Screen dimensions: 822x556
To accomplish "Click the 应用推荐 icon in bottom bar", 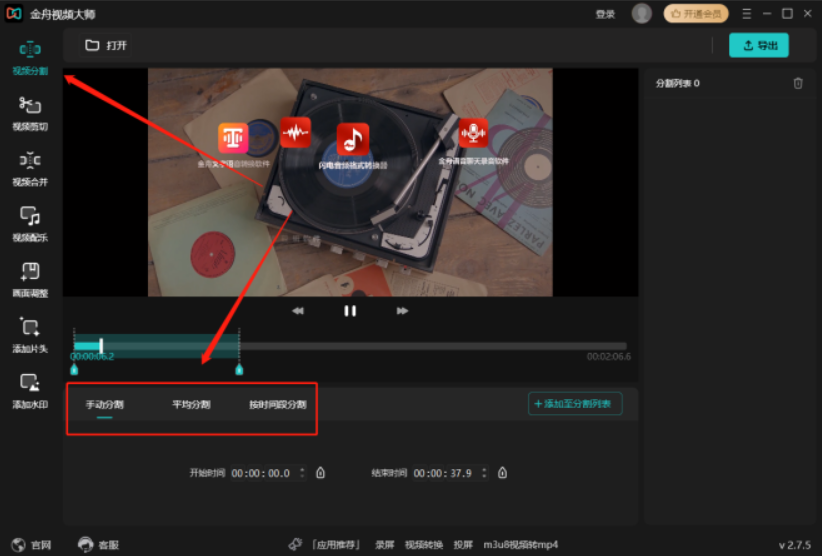I will 296,544.
